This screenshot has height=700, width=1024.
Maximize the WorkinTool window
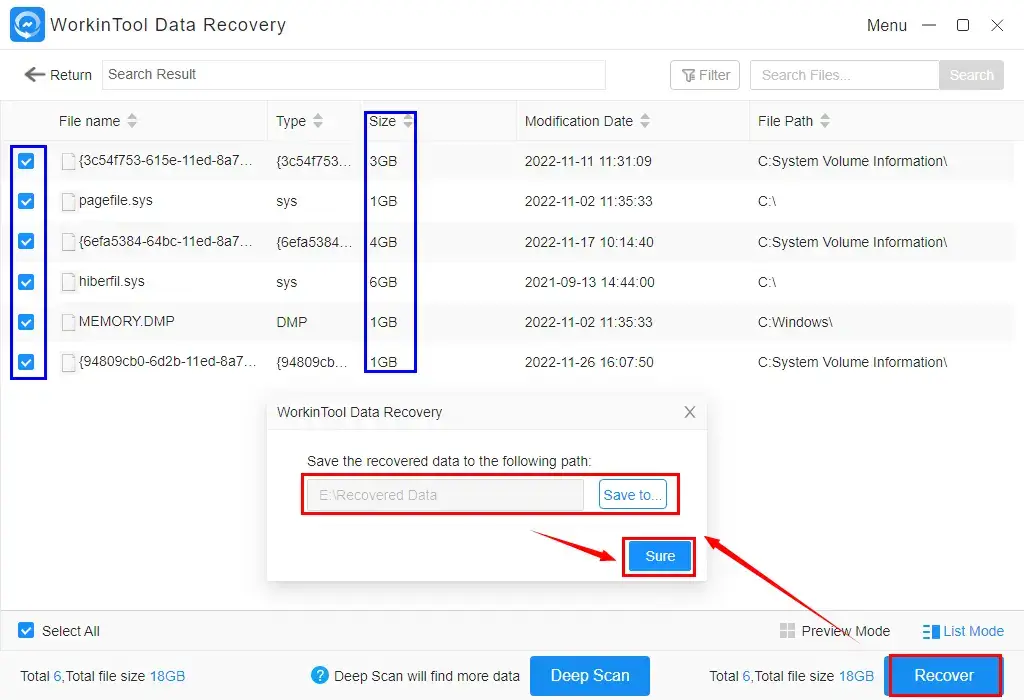(963, 25)
